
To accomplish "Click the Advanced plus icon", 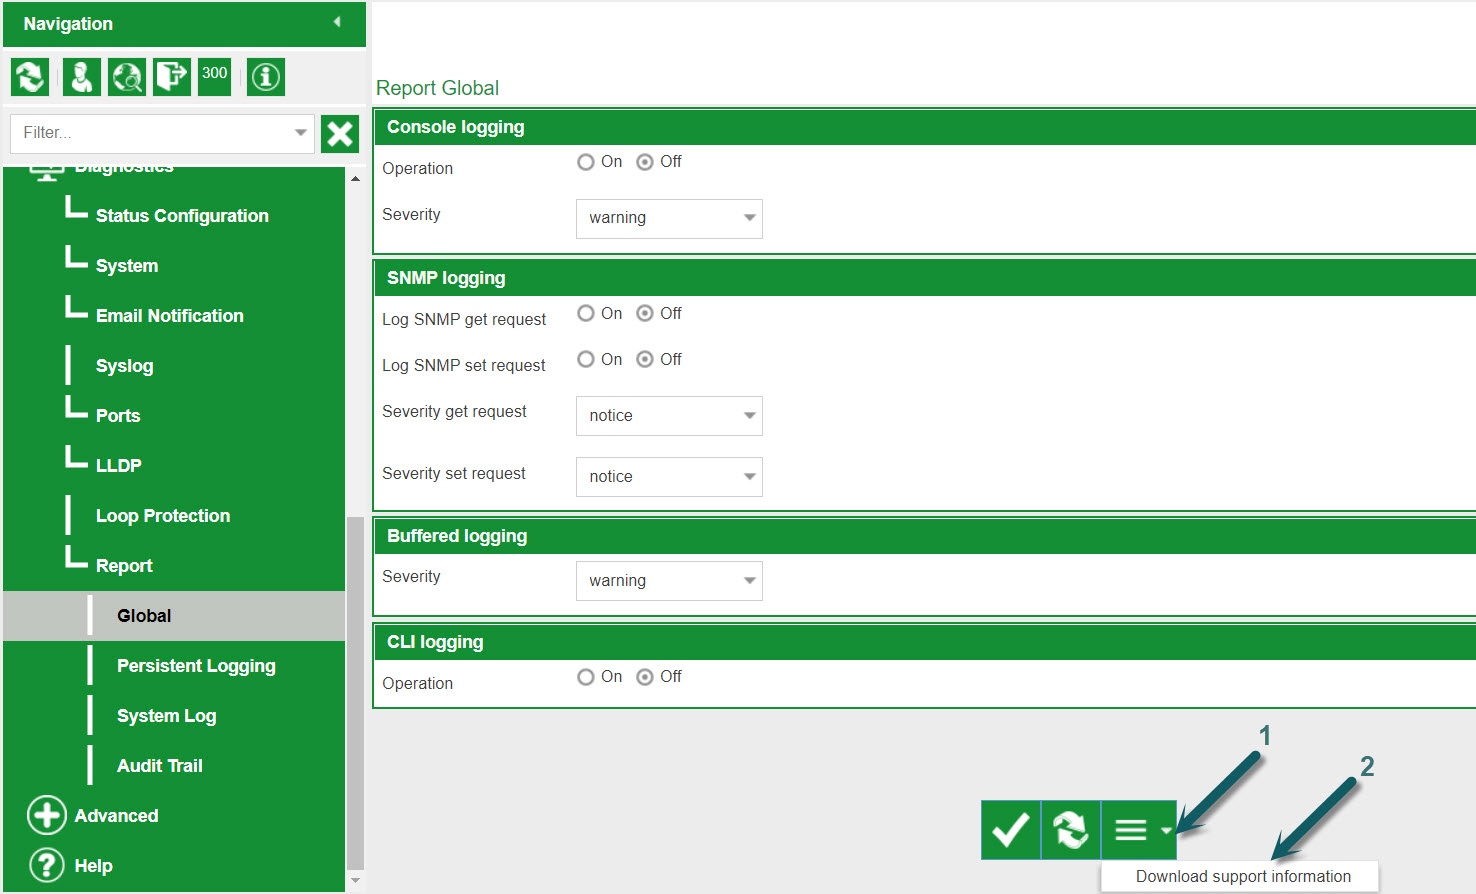I will coord(46,815).
